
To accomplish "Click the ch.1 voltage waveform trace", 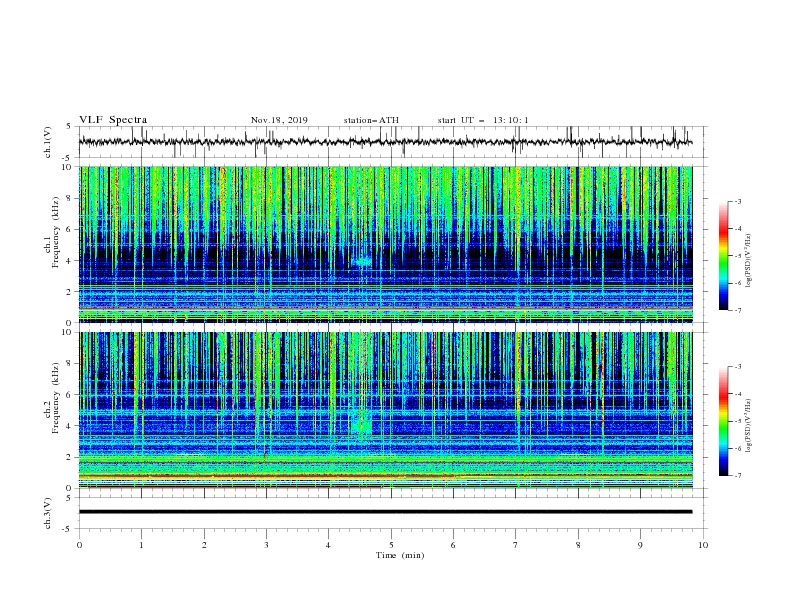I will 385,142.
